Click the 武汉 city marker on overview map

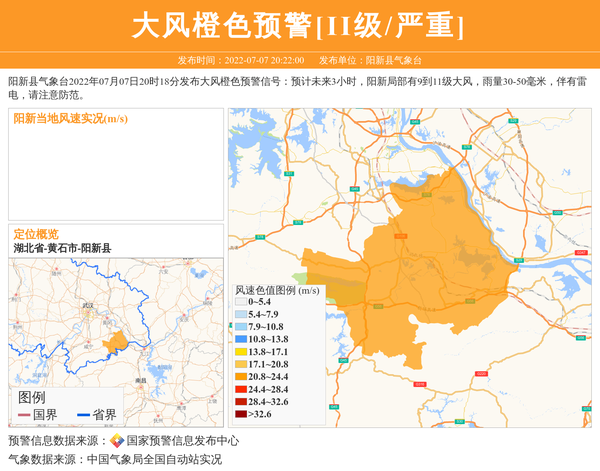point(87,311)
